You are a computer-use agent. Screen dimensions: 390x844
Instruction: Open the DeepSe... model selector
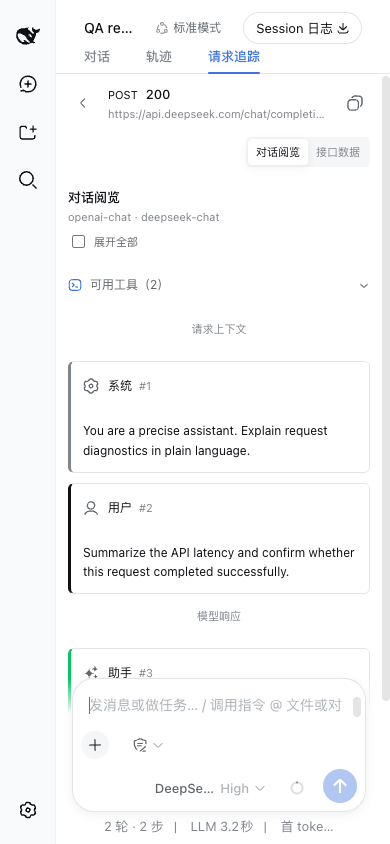tap(184, 789)
